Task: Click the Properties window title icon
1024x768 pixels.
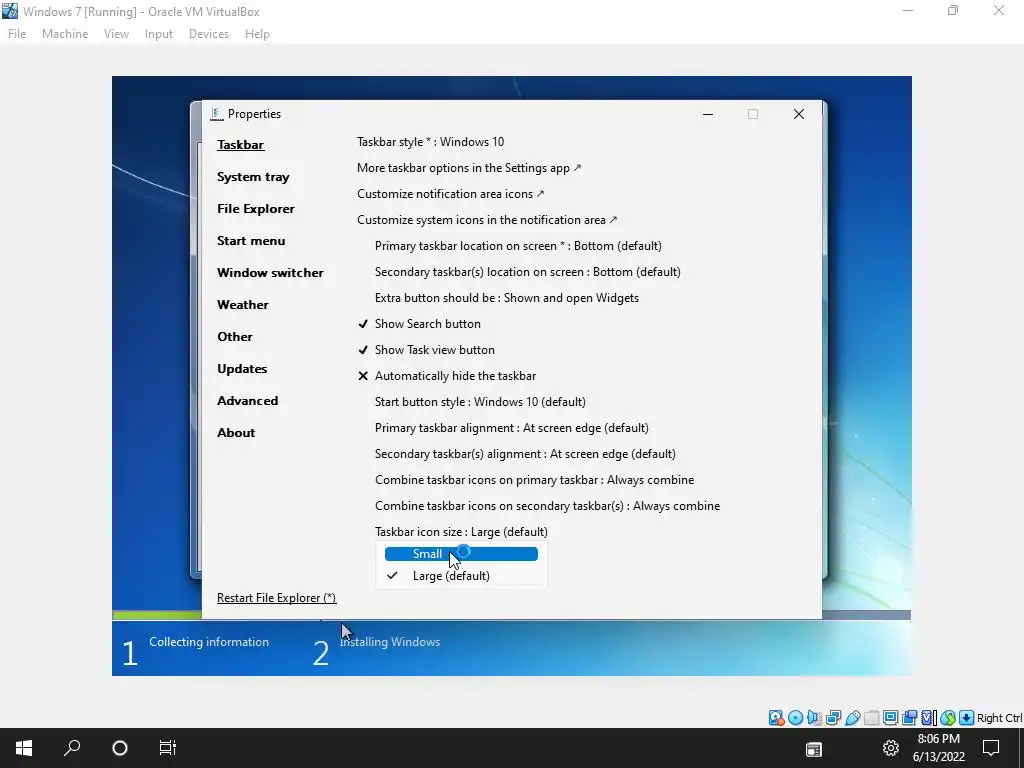Action: point(216,114)
